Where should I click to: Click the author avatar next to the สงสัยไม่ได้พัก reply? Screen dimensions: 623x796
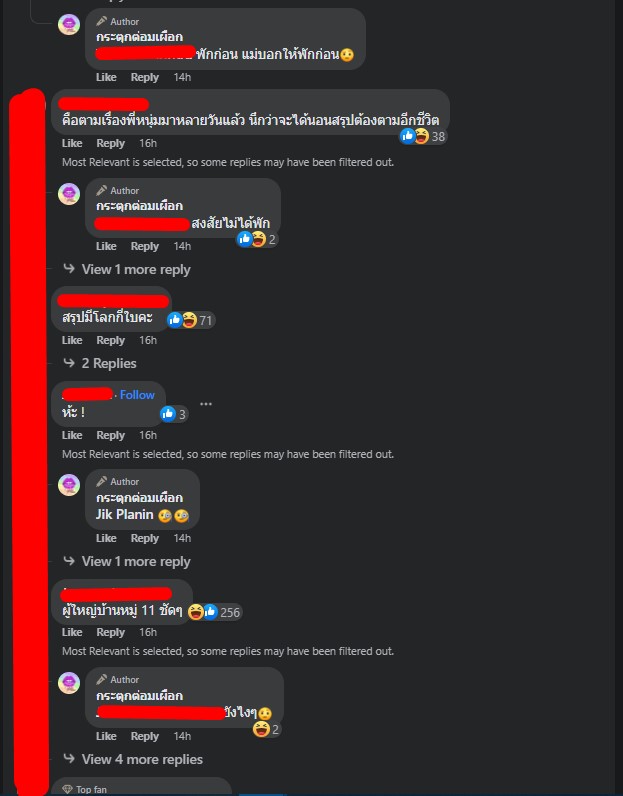tap(69, 194)
